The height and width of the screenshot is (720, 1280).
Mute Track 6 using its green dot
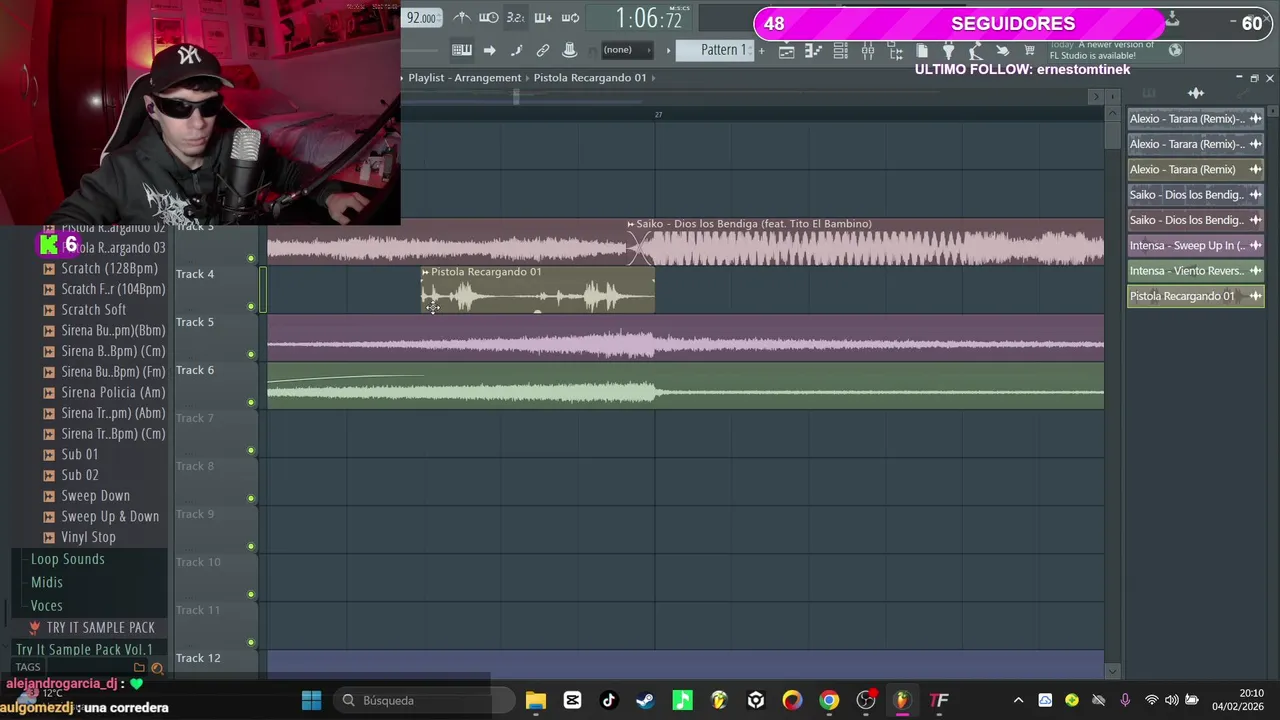click(x=251, y=402)
